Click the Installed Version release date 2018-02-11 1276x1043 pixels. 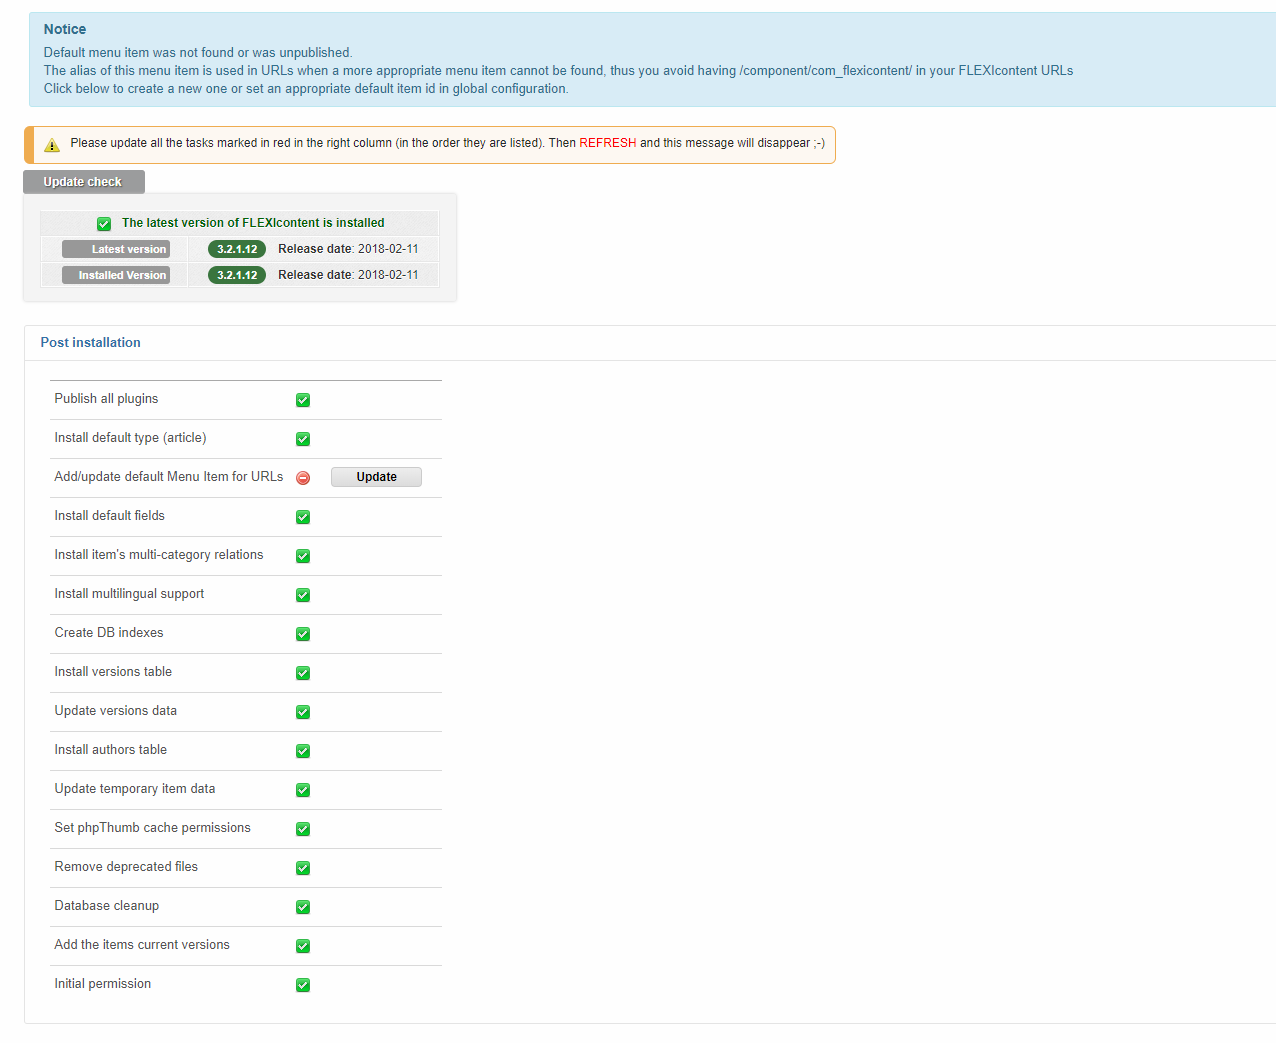pos(388,275)
